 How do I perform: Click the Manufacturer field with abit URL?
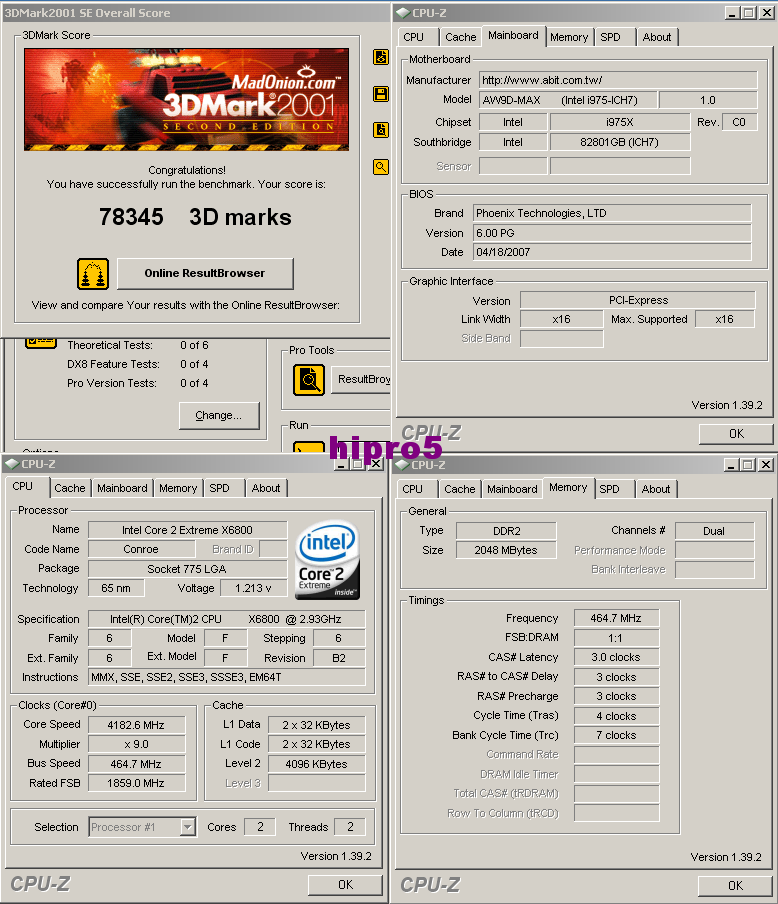tap(618, 80)
